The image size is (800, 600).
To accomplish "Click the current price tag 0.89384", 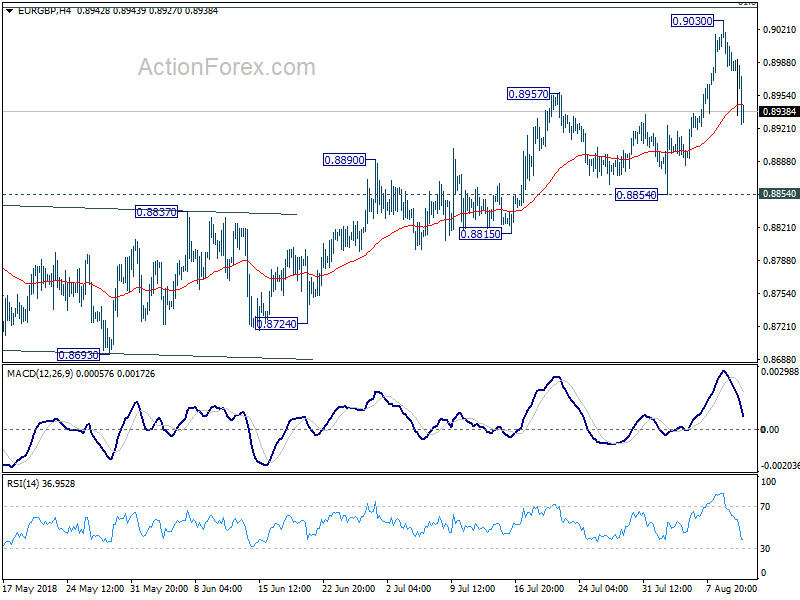I will [779, 112].
